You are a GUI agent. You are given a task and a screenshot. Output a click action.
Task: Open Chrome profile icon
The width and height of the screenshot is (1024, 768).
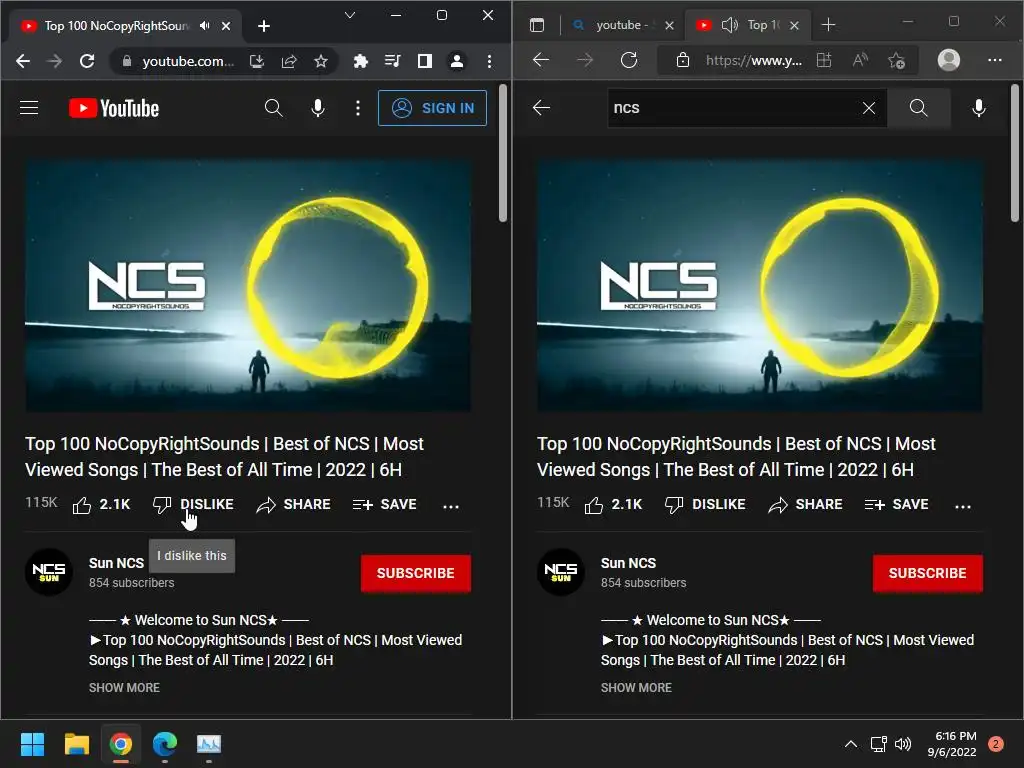457,61
